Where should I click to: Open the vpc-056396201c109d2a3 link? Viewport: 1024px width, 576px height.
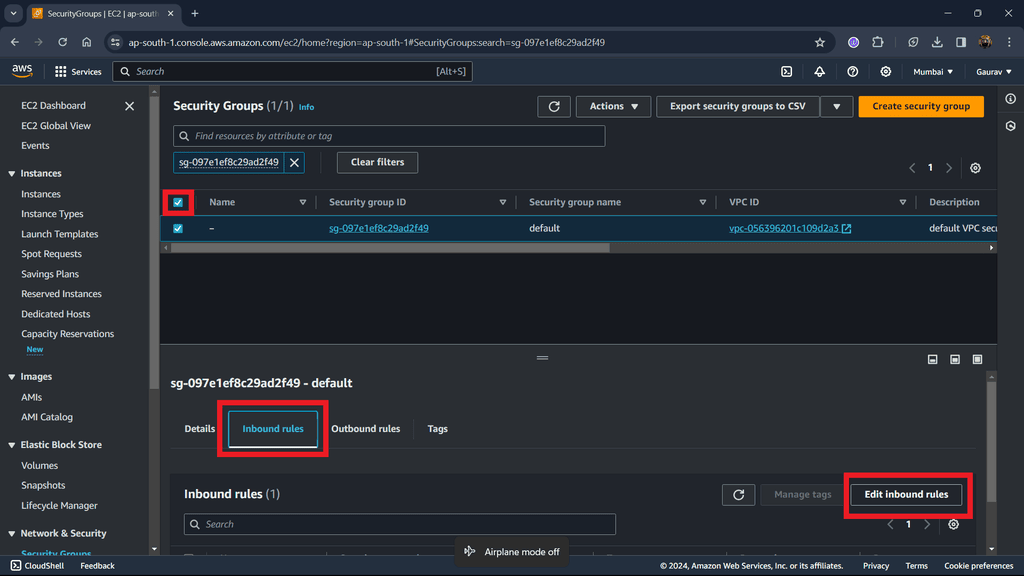784,229
